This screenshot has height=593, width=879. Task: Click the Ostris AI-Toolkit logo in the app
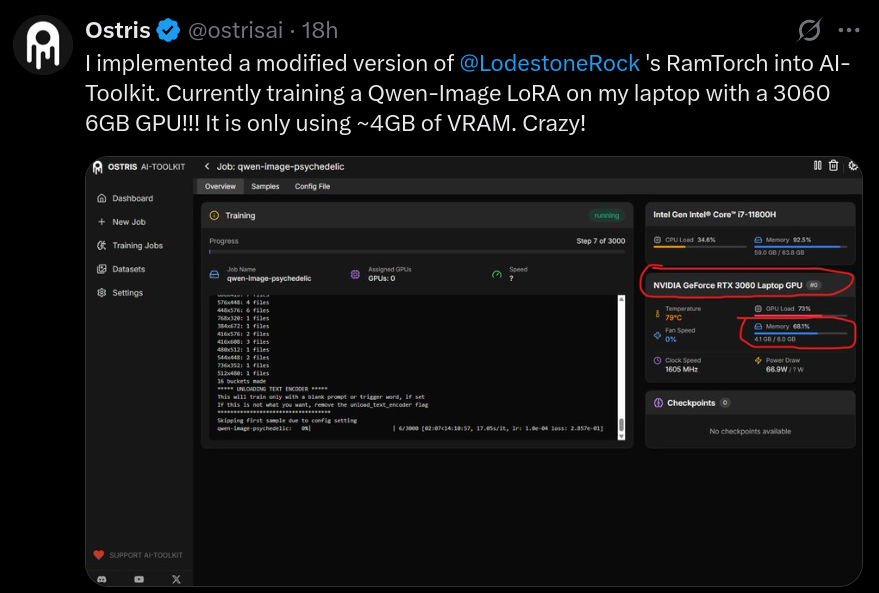pyautogui.click(x=98, y=167)
